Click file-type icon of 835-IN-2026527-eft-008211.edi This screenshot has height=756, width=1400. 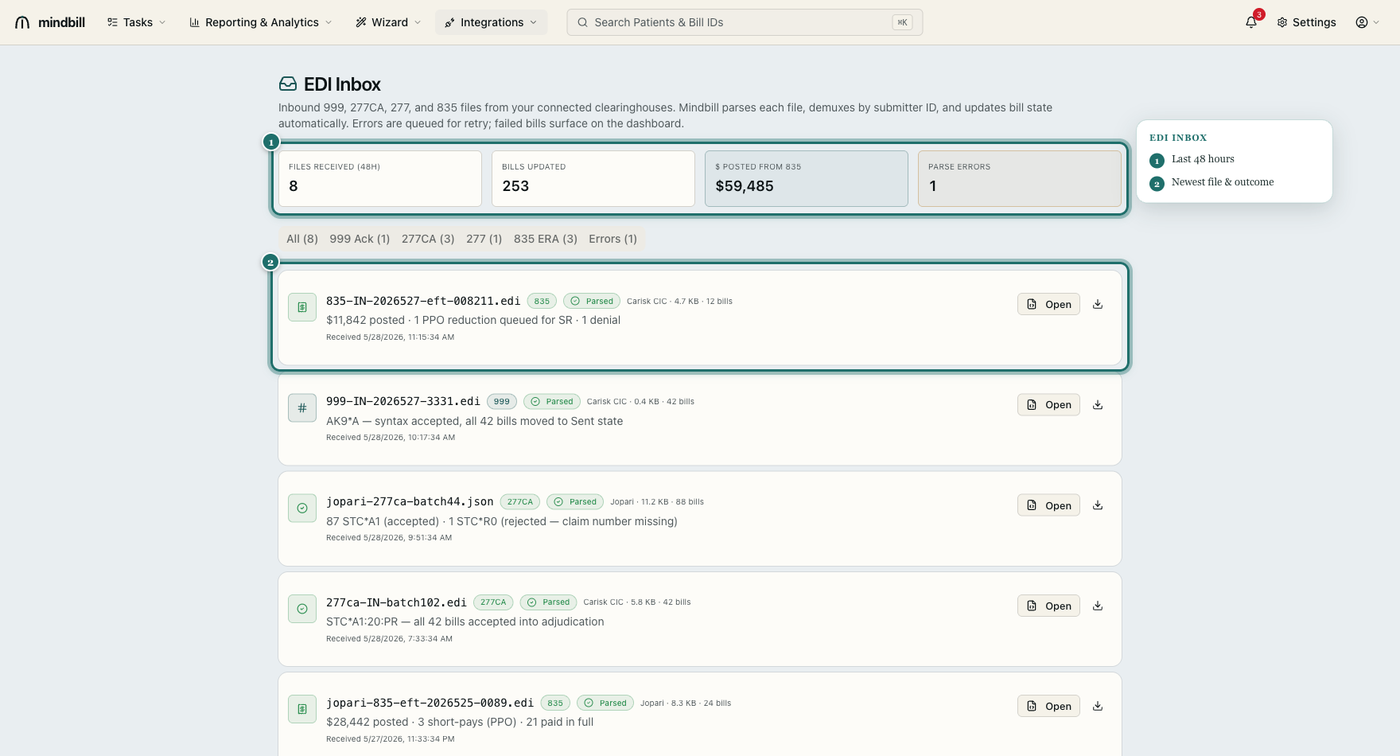[302, 307]
